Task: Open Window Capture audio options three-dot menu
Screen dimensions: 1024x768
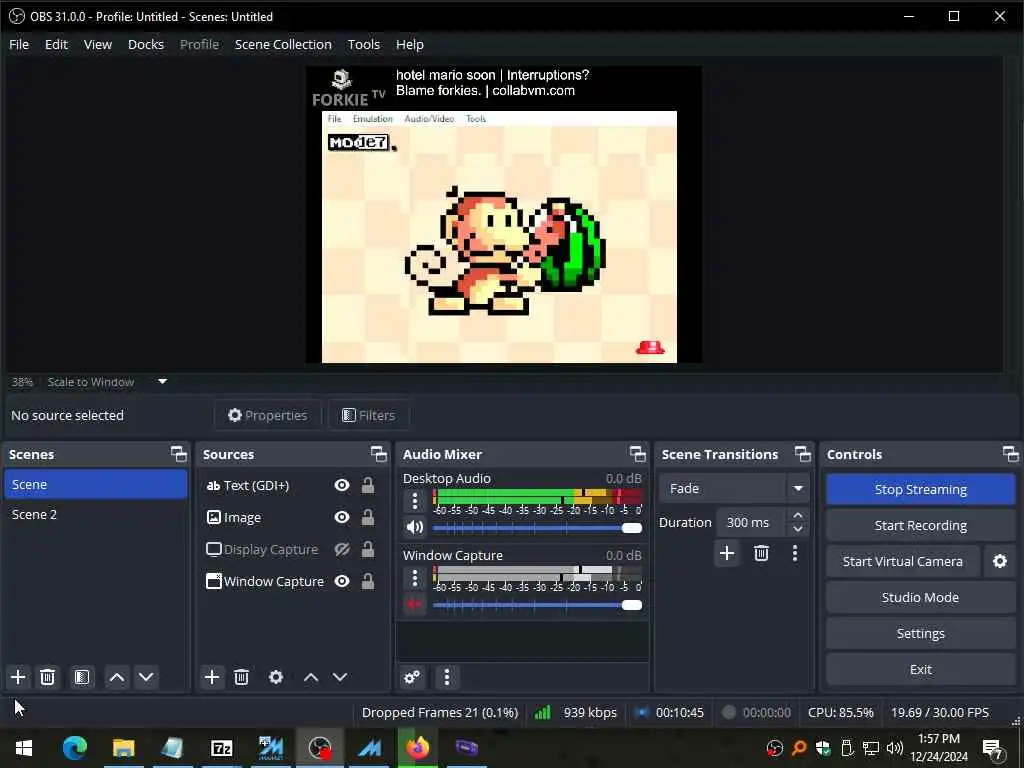Action: 415,578
